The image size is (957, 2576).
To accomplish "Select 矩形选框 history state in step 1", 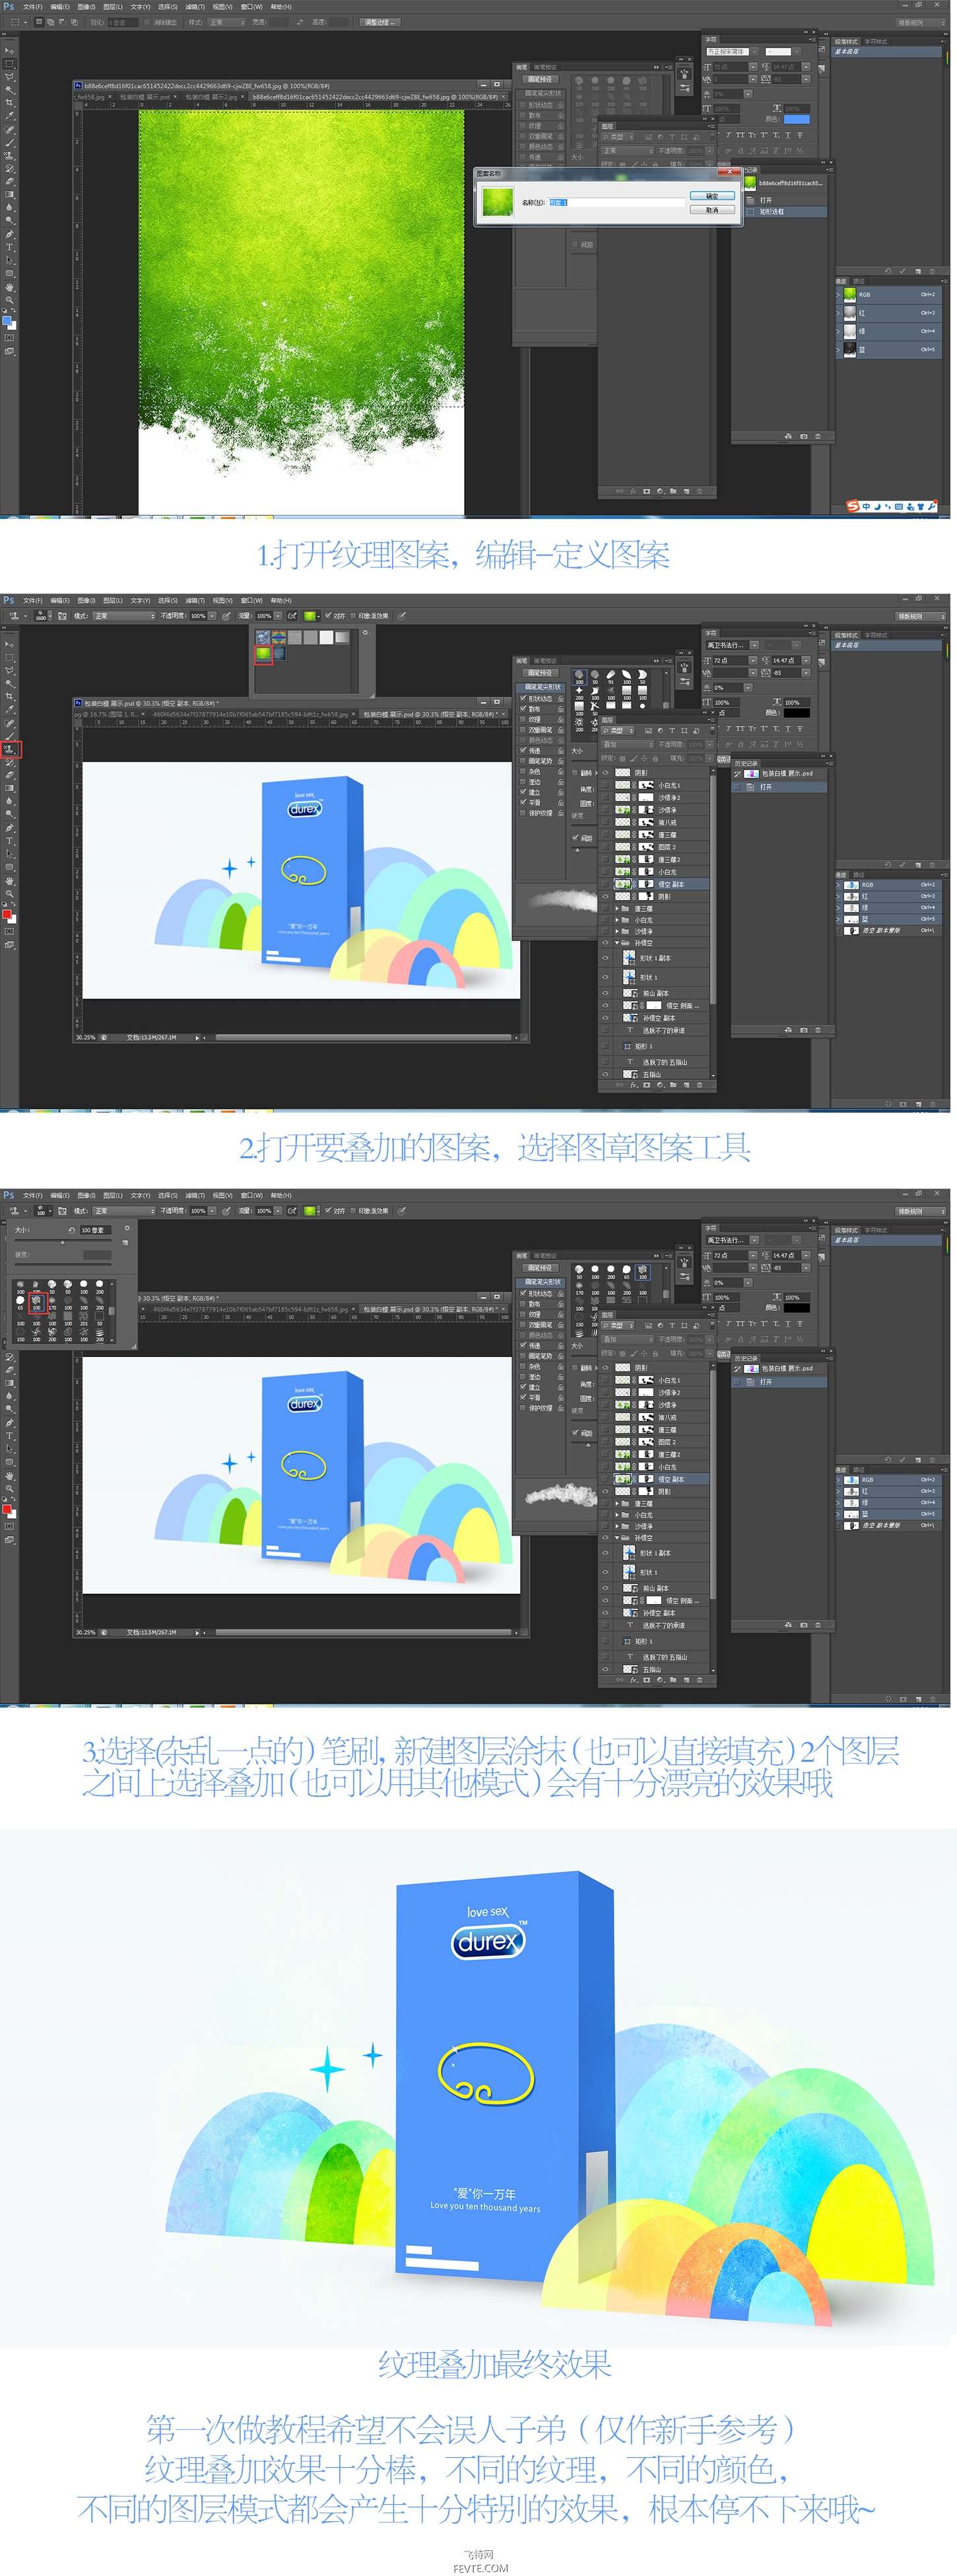I will point(786,212).
